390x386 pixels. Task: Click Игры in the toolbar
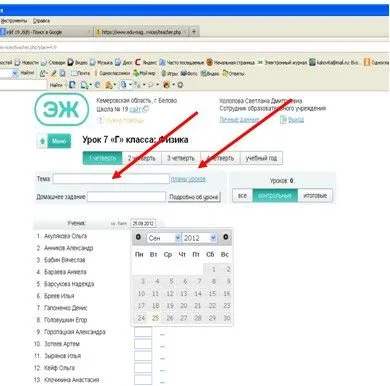pyautogui.click(x=170, y=73)
